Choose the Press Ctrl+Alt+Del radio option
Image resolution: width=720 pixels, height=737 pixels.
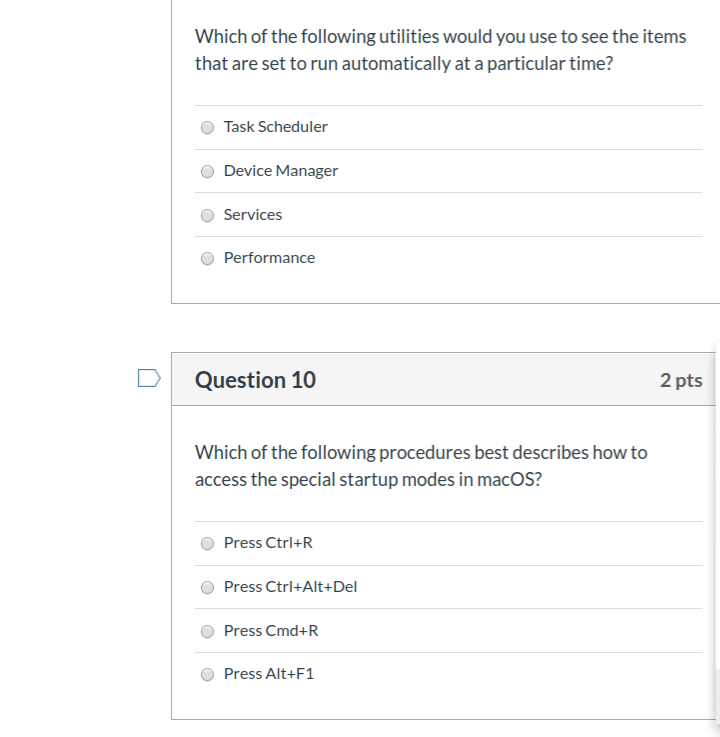coord(207,588)
